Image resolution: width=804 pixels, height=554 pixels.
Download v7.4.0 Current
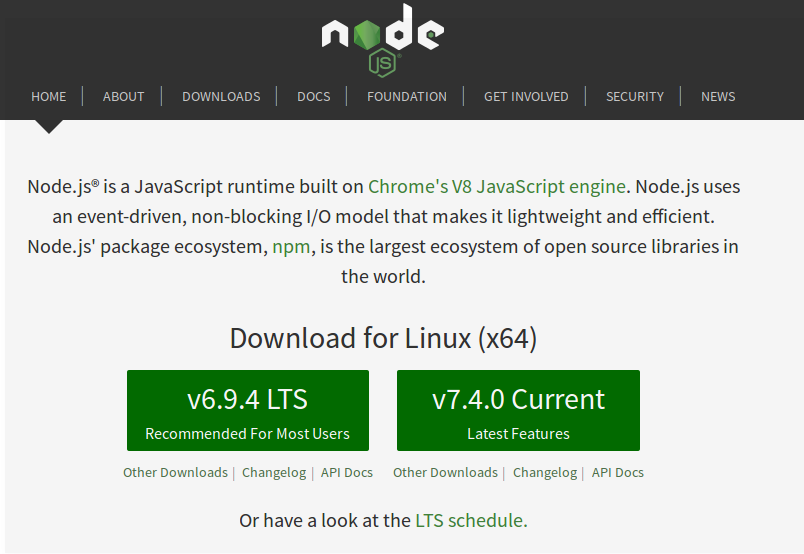pos(518,410)
